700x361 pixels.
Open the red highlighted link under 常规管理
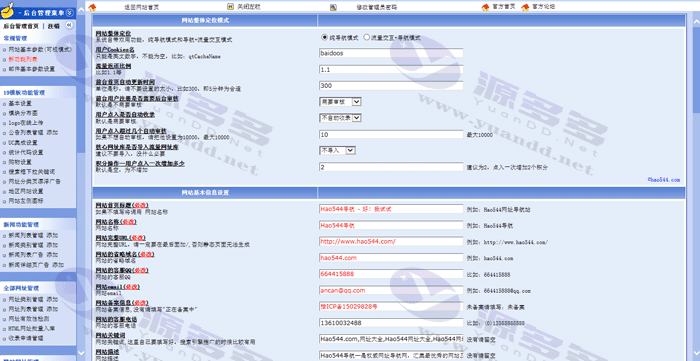23,59
